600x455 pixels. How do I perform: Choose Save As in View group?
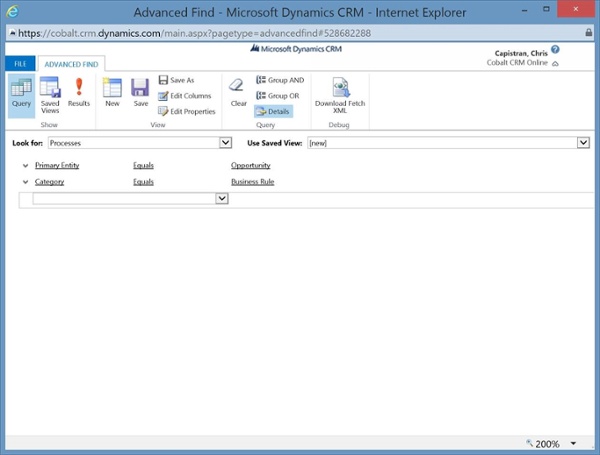[180, 80]
